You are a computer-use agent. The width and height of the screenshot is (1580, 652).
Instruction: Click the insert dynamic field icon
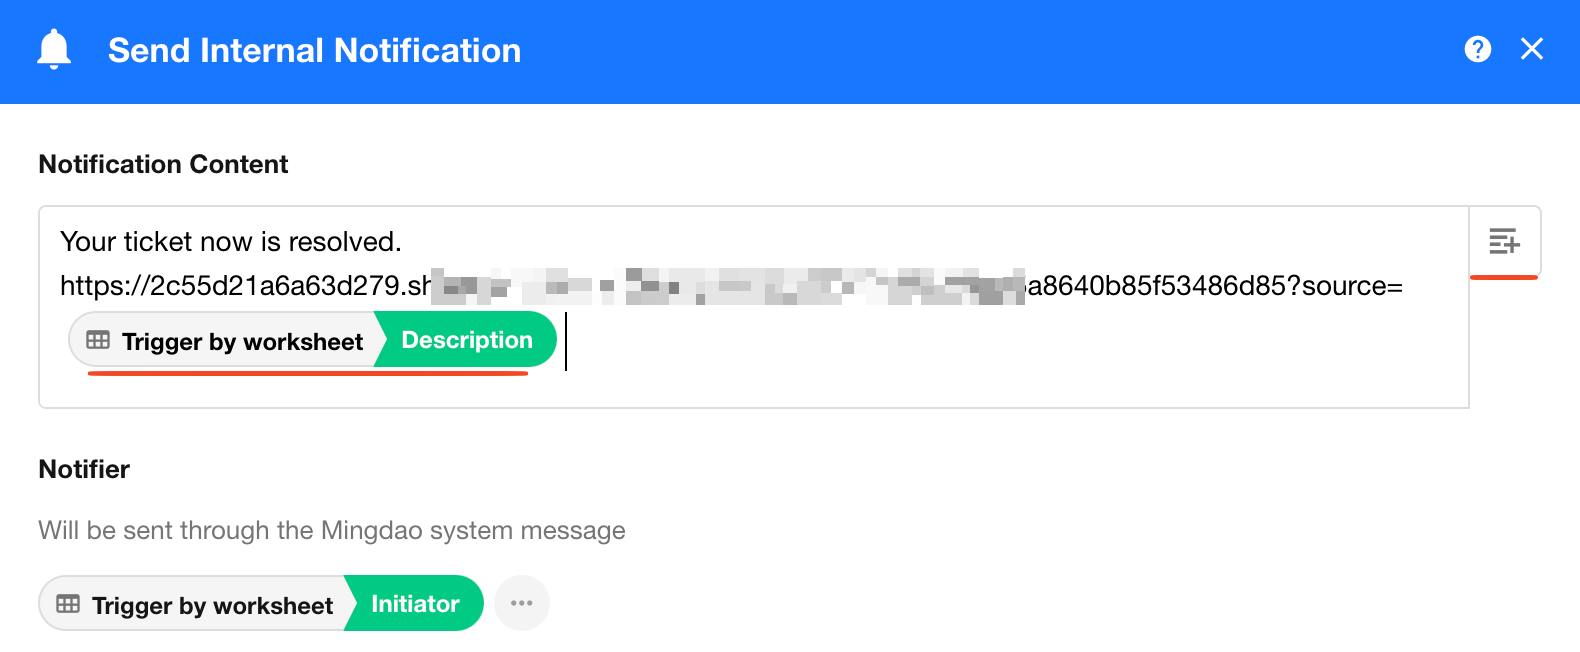(1504, 241)
